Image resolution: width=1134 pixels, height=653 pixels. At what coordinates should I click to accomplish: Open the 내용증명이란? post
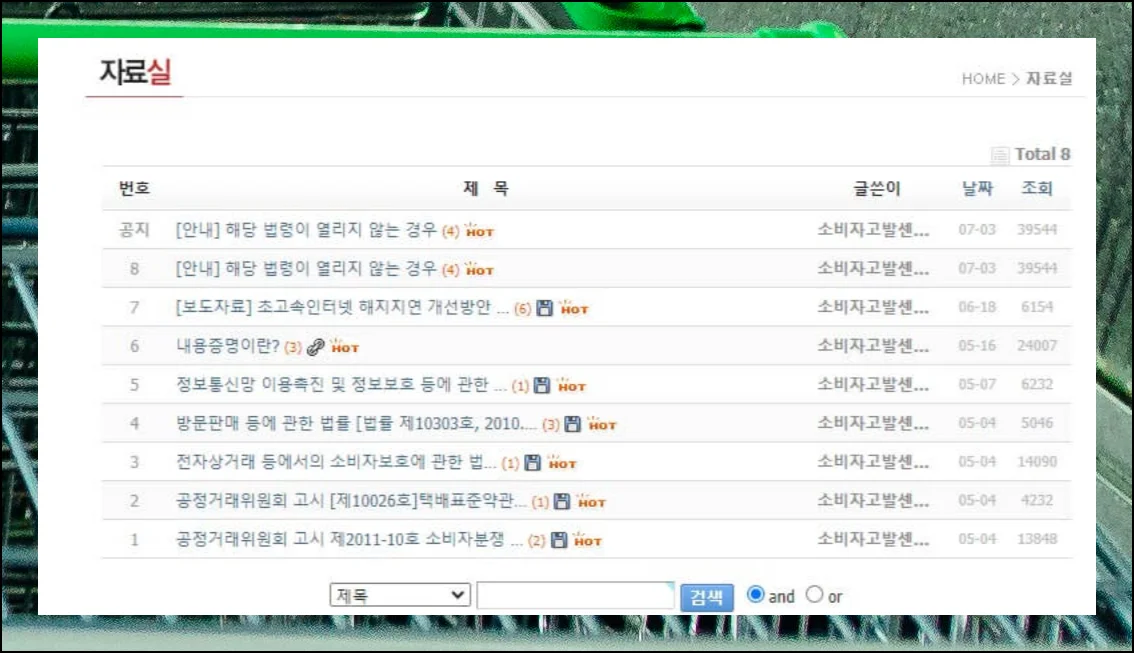click(x=228, y=346)
